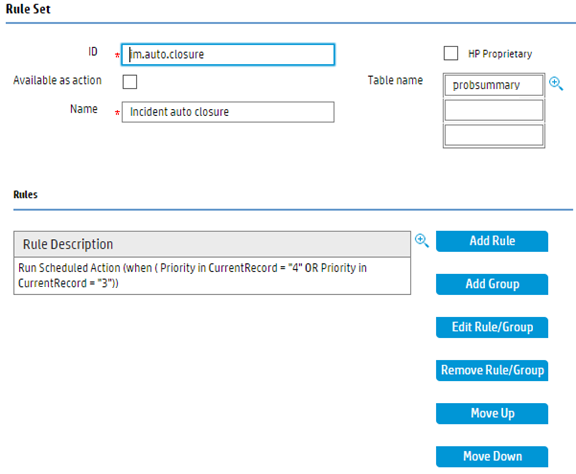
Task: Add a new rule with Add Rule
Action: 492,241
